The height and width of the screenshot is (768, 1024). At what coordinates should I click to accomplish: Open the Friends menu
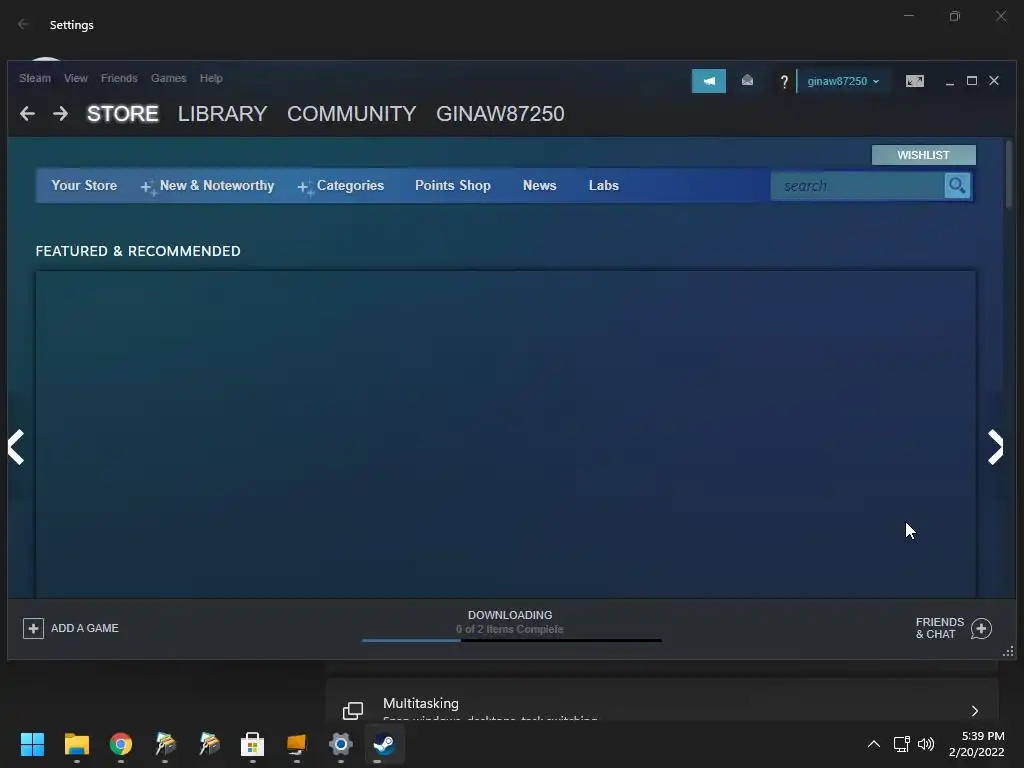coord(119,78)
